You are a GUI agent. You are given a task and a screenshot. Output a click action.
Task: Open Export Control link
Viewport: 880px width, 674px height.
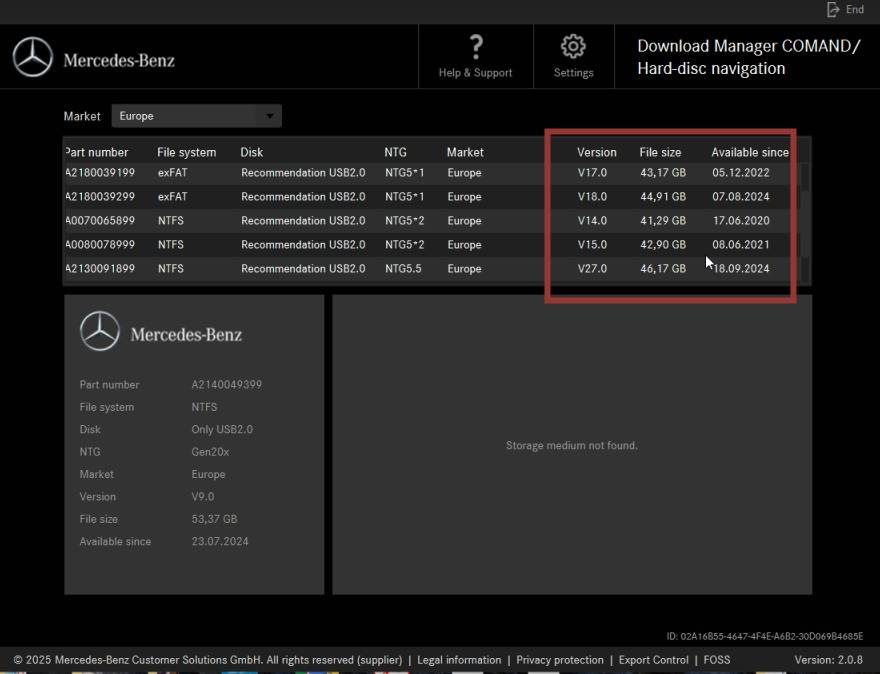pyautogui.click(x=653, y=660)
